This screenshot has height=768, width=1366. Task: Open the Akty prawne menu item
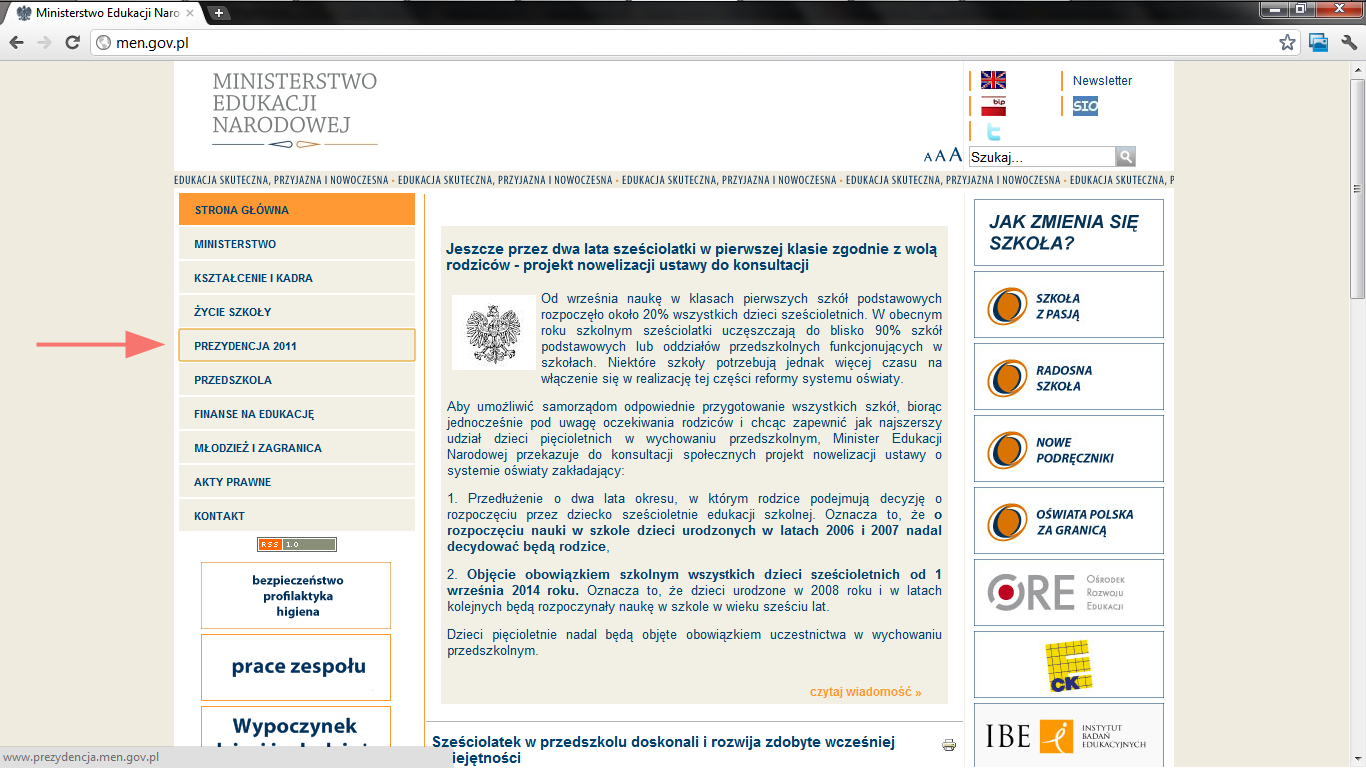click(297, 482)
